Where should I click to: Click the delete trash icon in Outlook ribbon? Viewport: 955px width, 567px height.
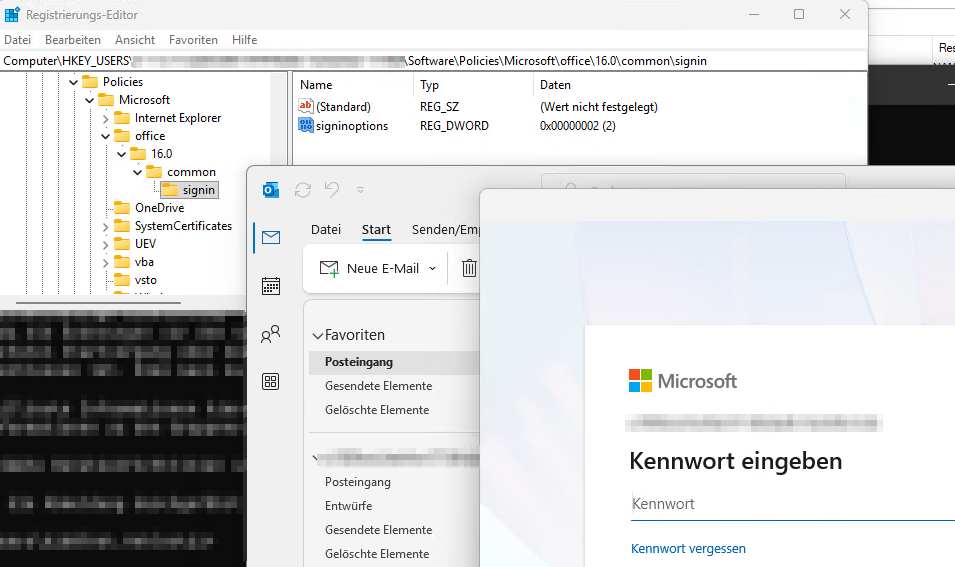pyautogui.click(x=469, y=268)
